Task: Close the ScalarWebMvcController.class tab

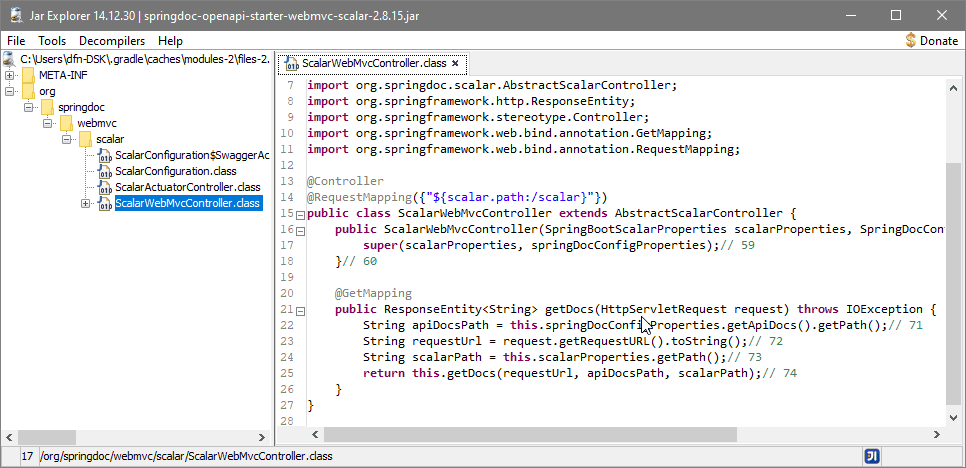Action: coord(455,63)
